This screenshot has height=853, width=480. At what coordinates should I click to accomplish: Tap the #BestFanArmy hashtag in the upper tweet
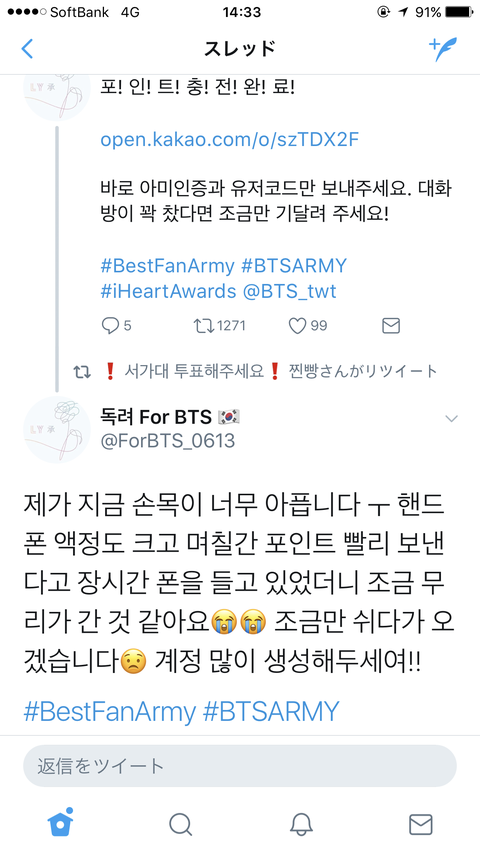click(168, 266)
